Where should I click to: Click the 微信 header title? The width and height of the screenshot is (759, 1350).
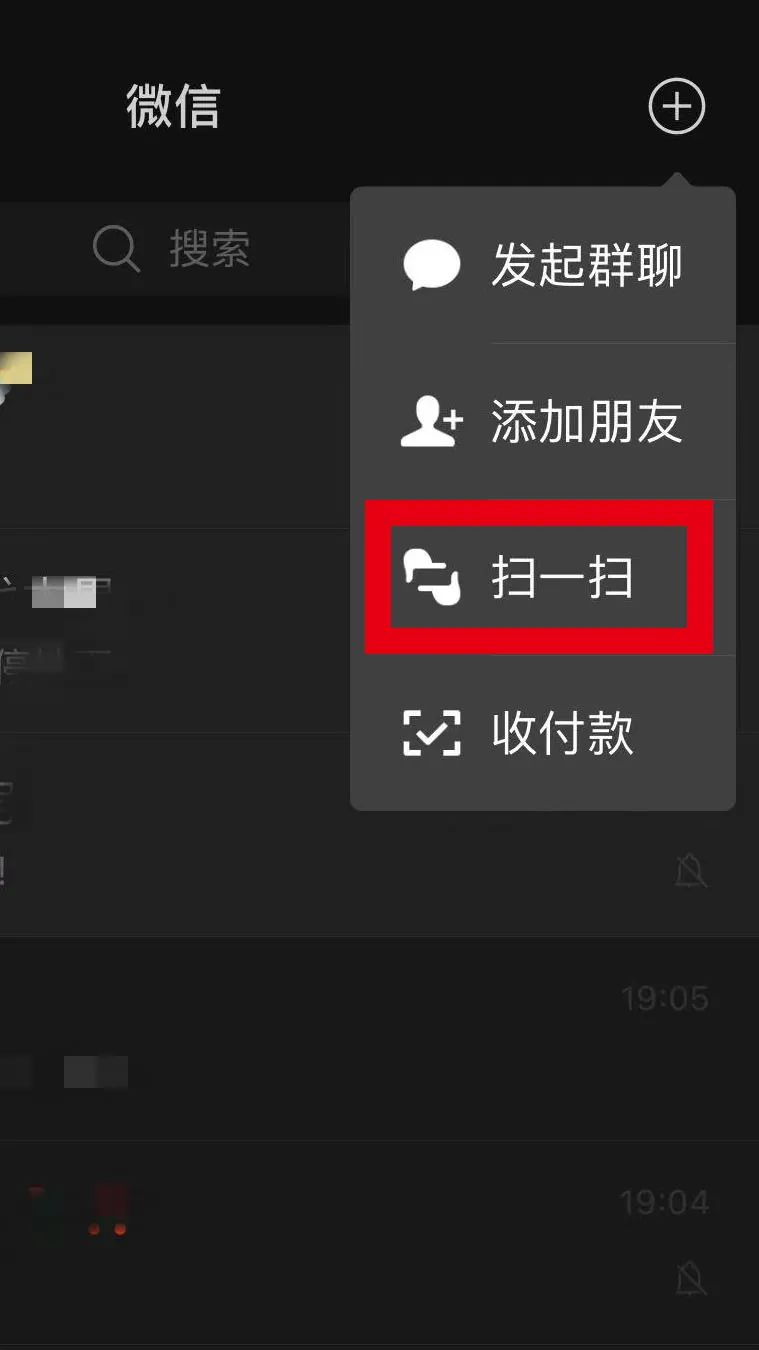click(173, 106)
